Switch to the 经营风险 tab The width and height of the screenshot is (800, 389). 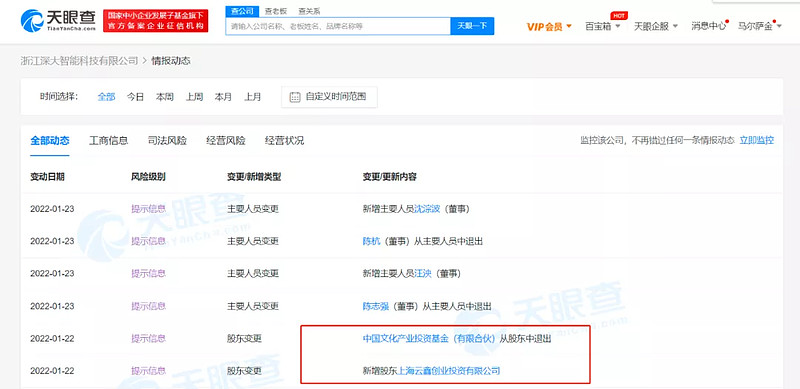click(x=226, y=141)
